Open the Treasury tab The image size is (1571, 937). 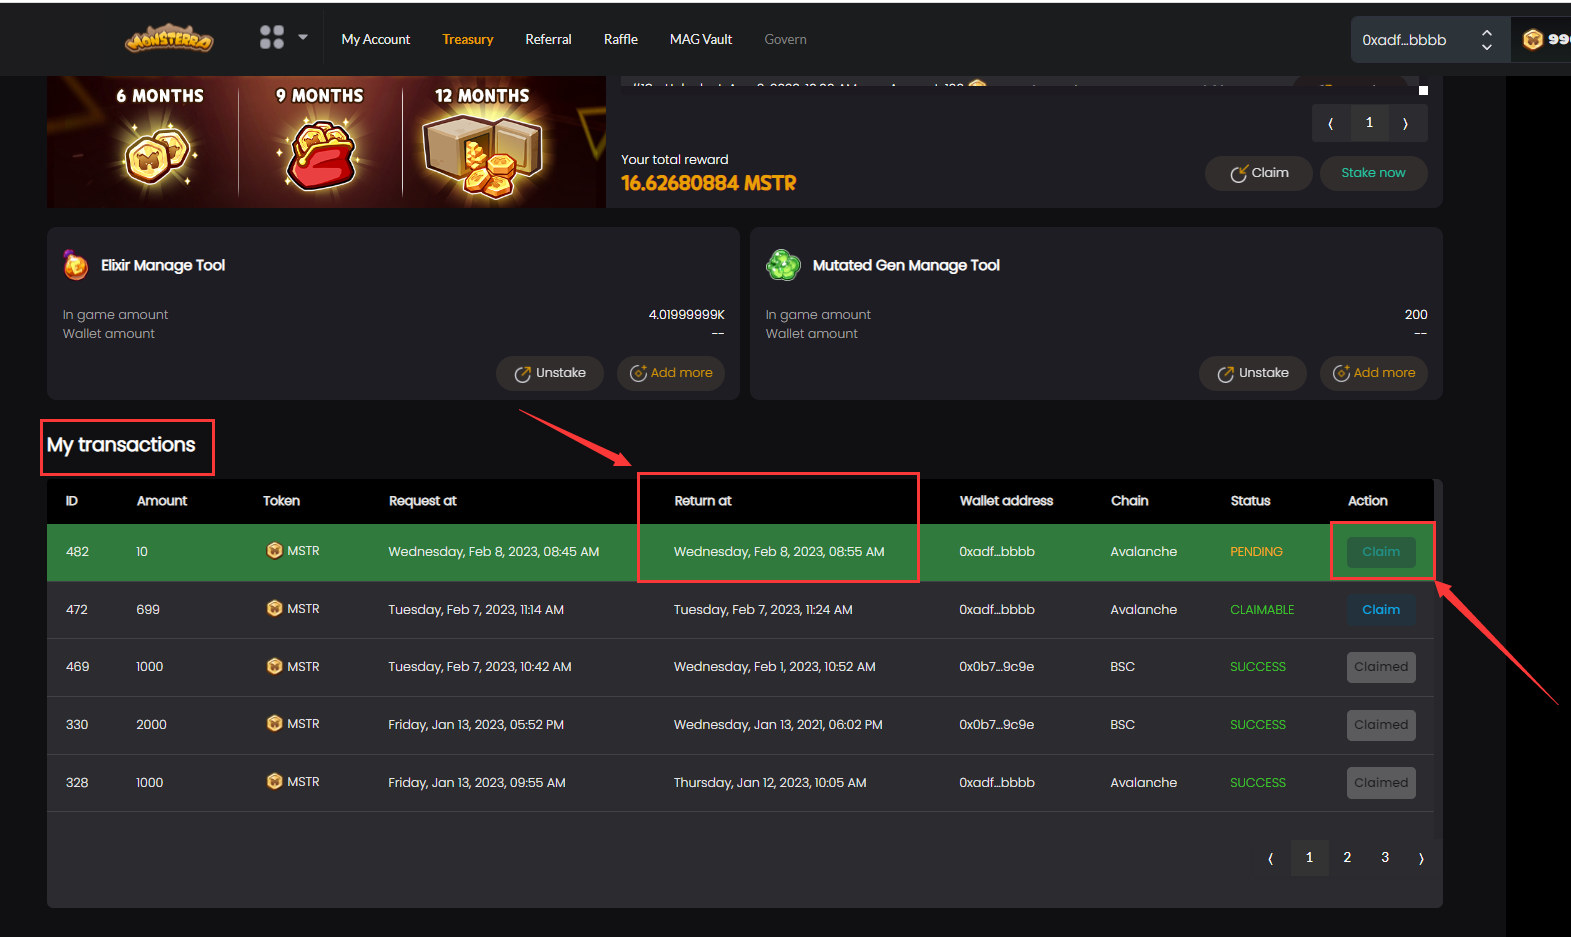467,39
